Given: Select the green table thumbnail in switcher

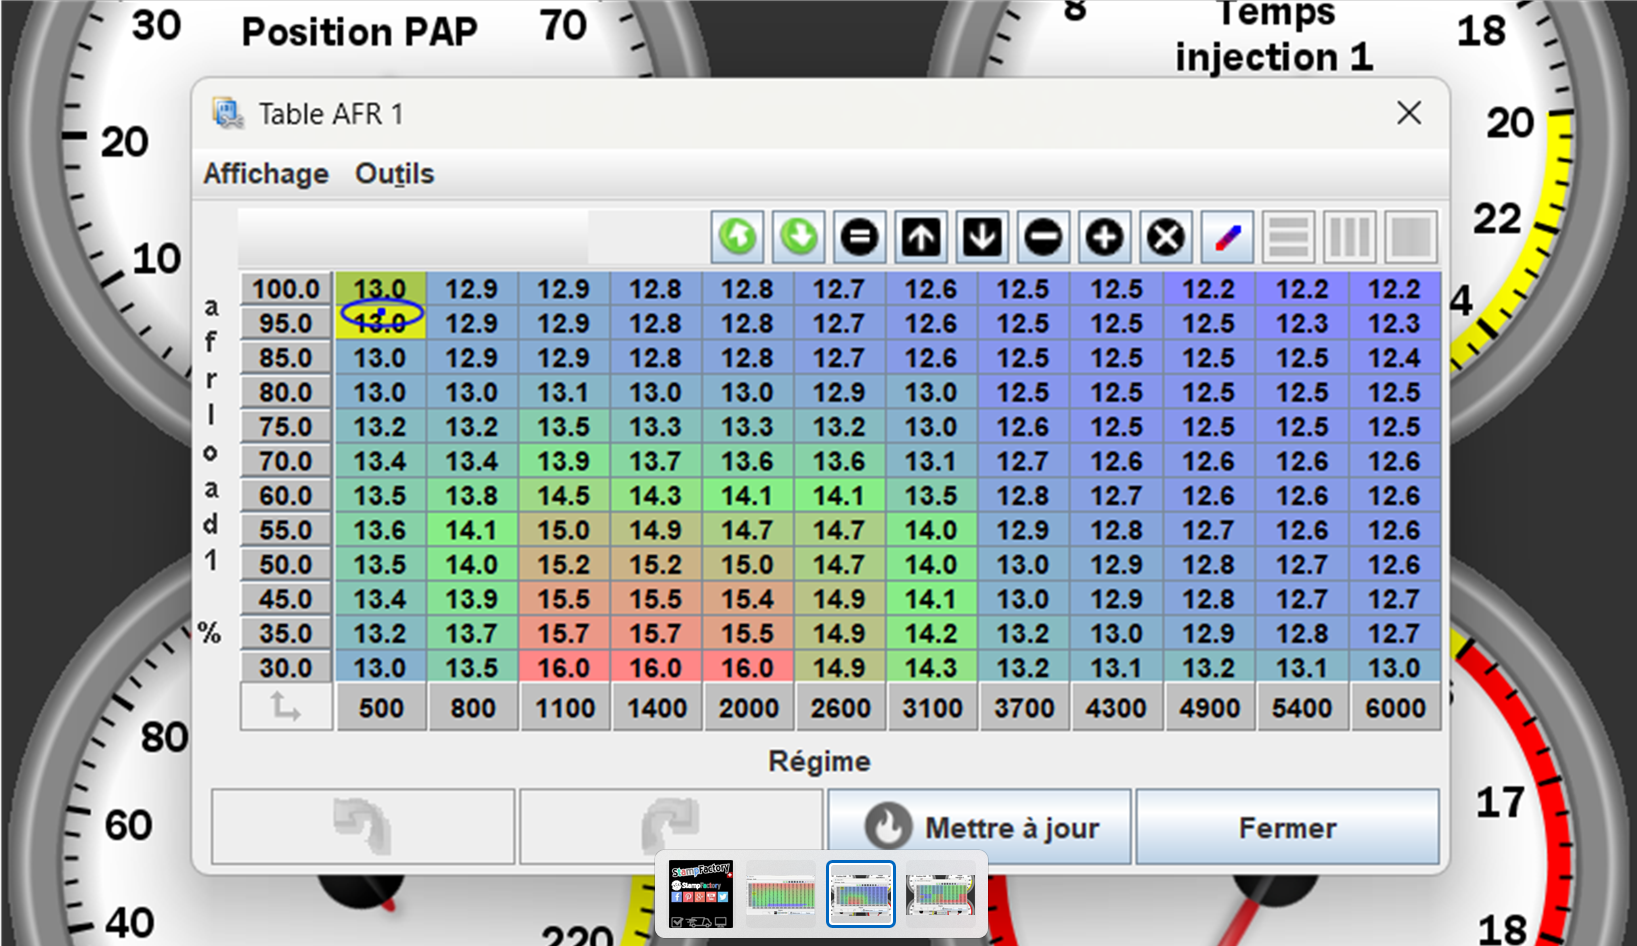Looking at the screenshot, I should point(781,894).
